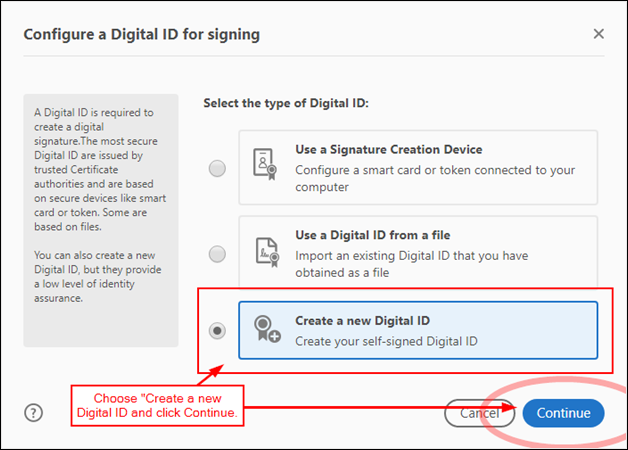
Task: Pick the "Create a new Digital ID" title
Action: 362,321
